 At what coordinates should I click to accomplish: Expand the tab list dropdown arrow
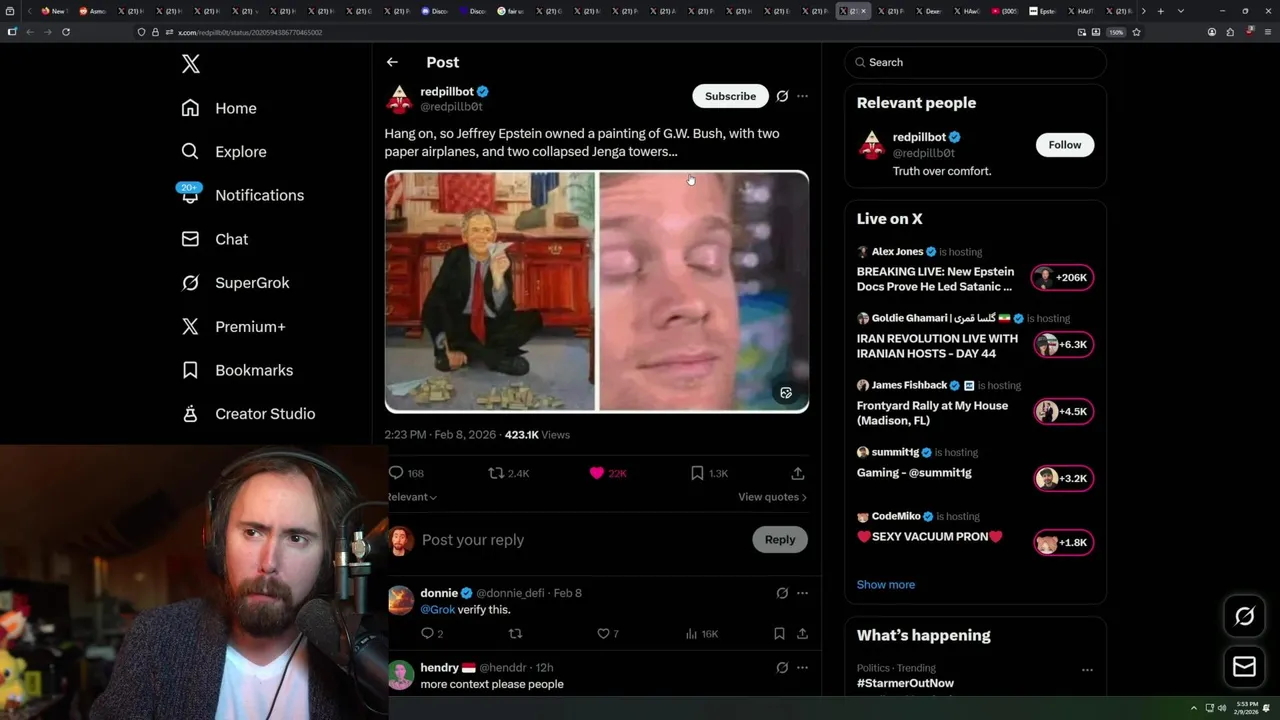(1181, 11)
